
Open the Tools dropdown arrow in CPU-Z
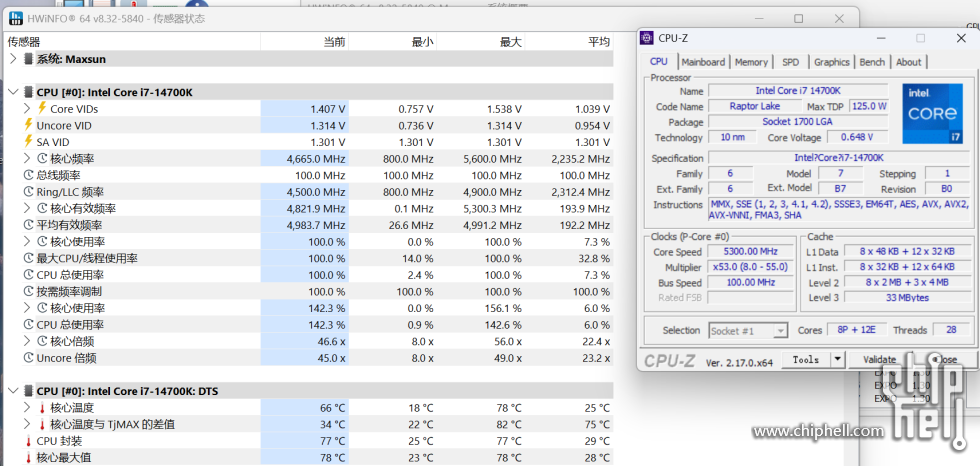click(837, 360)
